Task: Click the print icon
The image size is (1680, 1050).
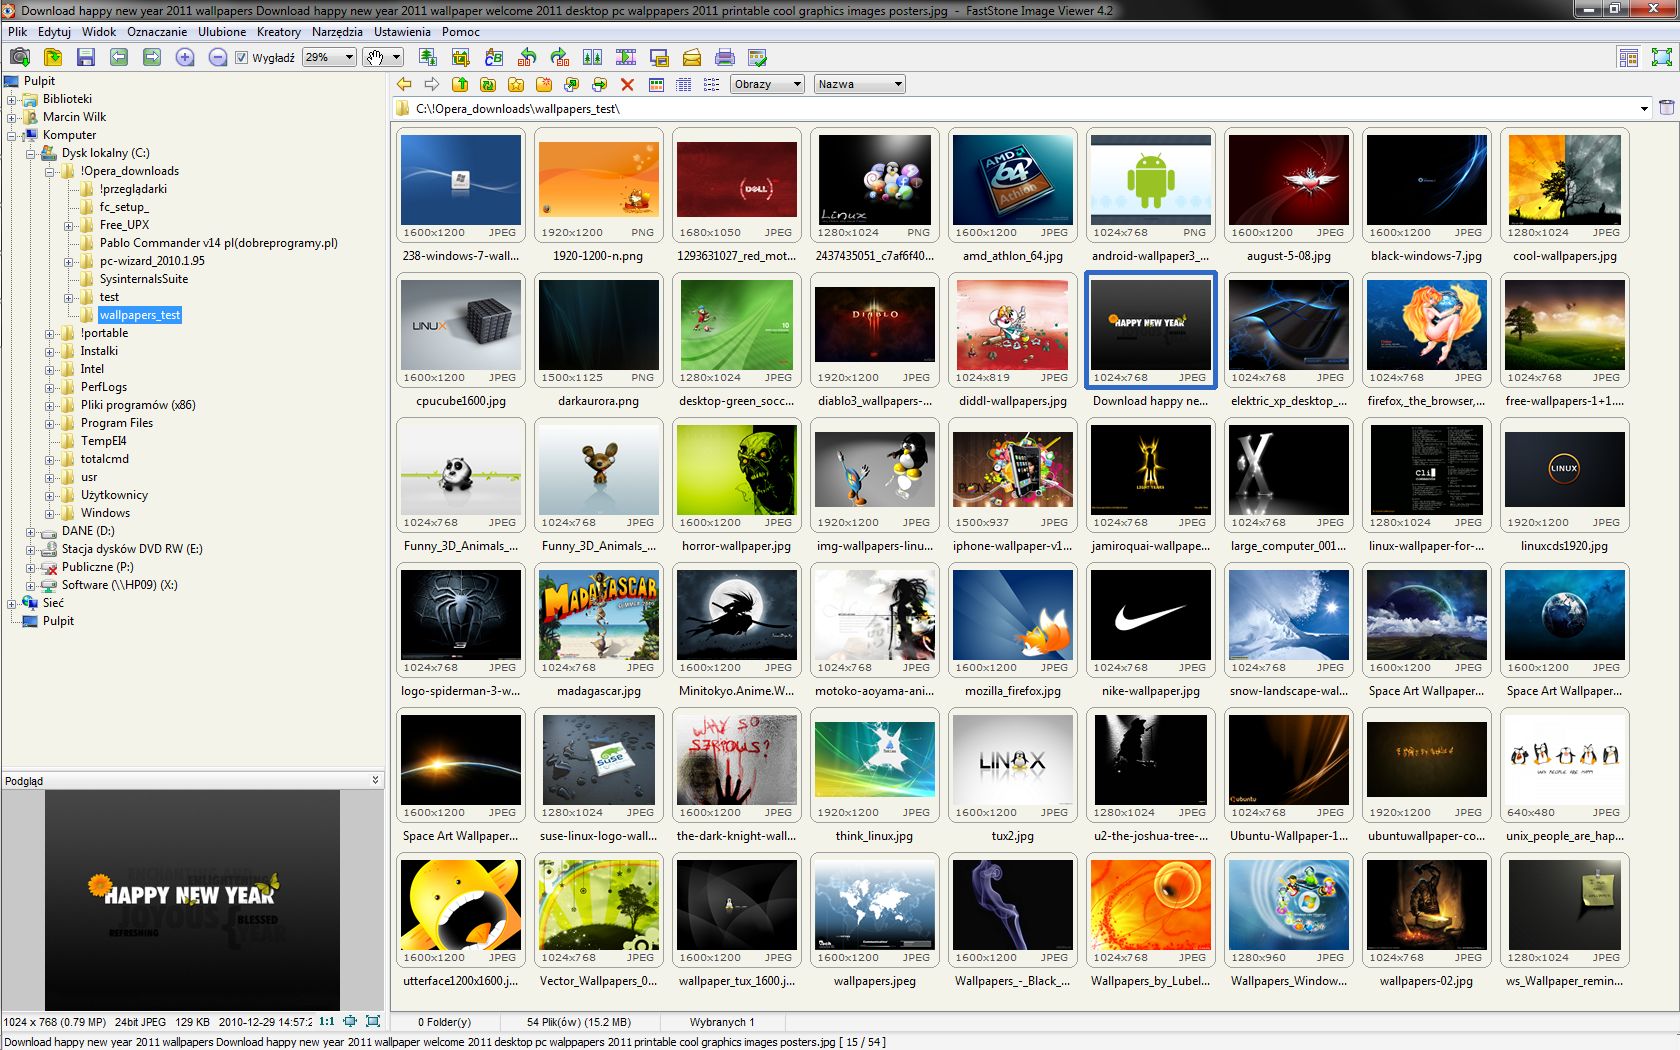Action: tap(725, 58)
